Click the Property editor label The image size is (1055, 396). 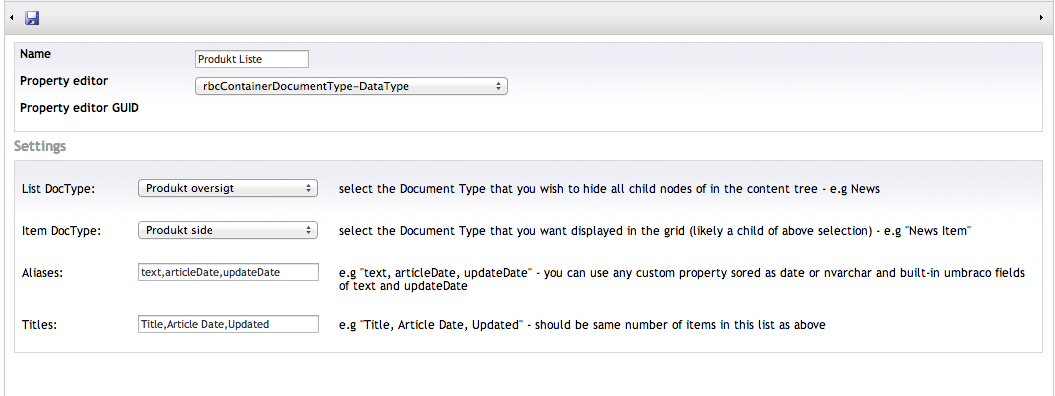pos(64,81)
